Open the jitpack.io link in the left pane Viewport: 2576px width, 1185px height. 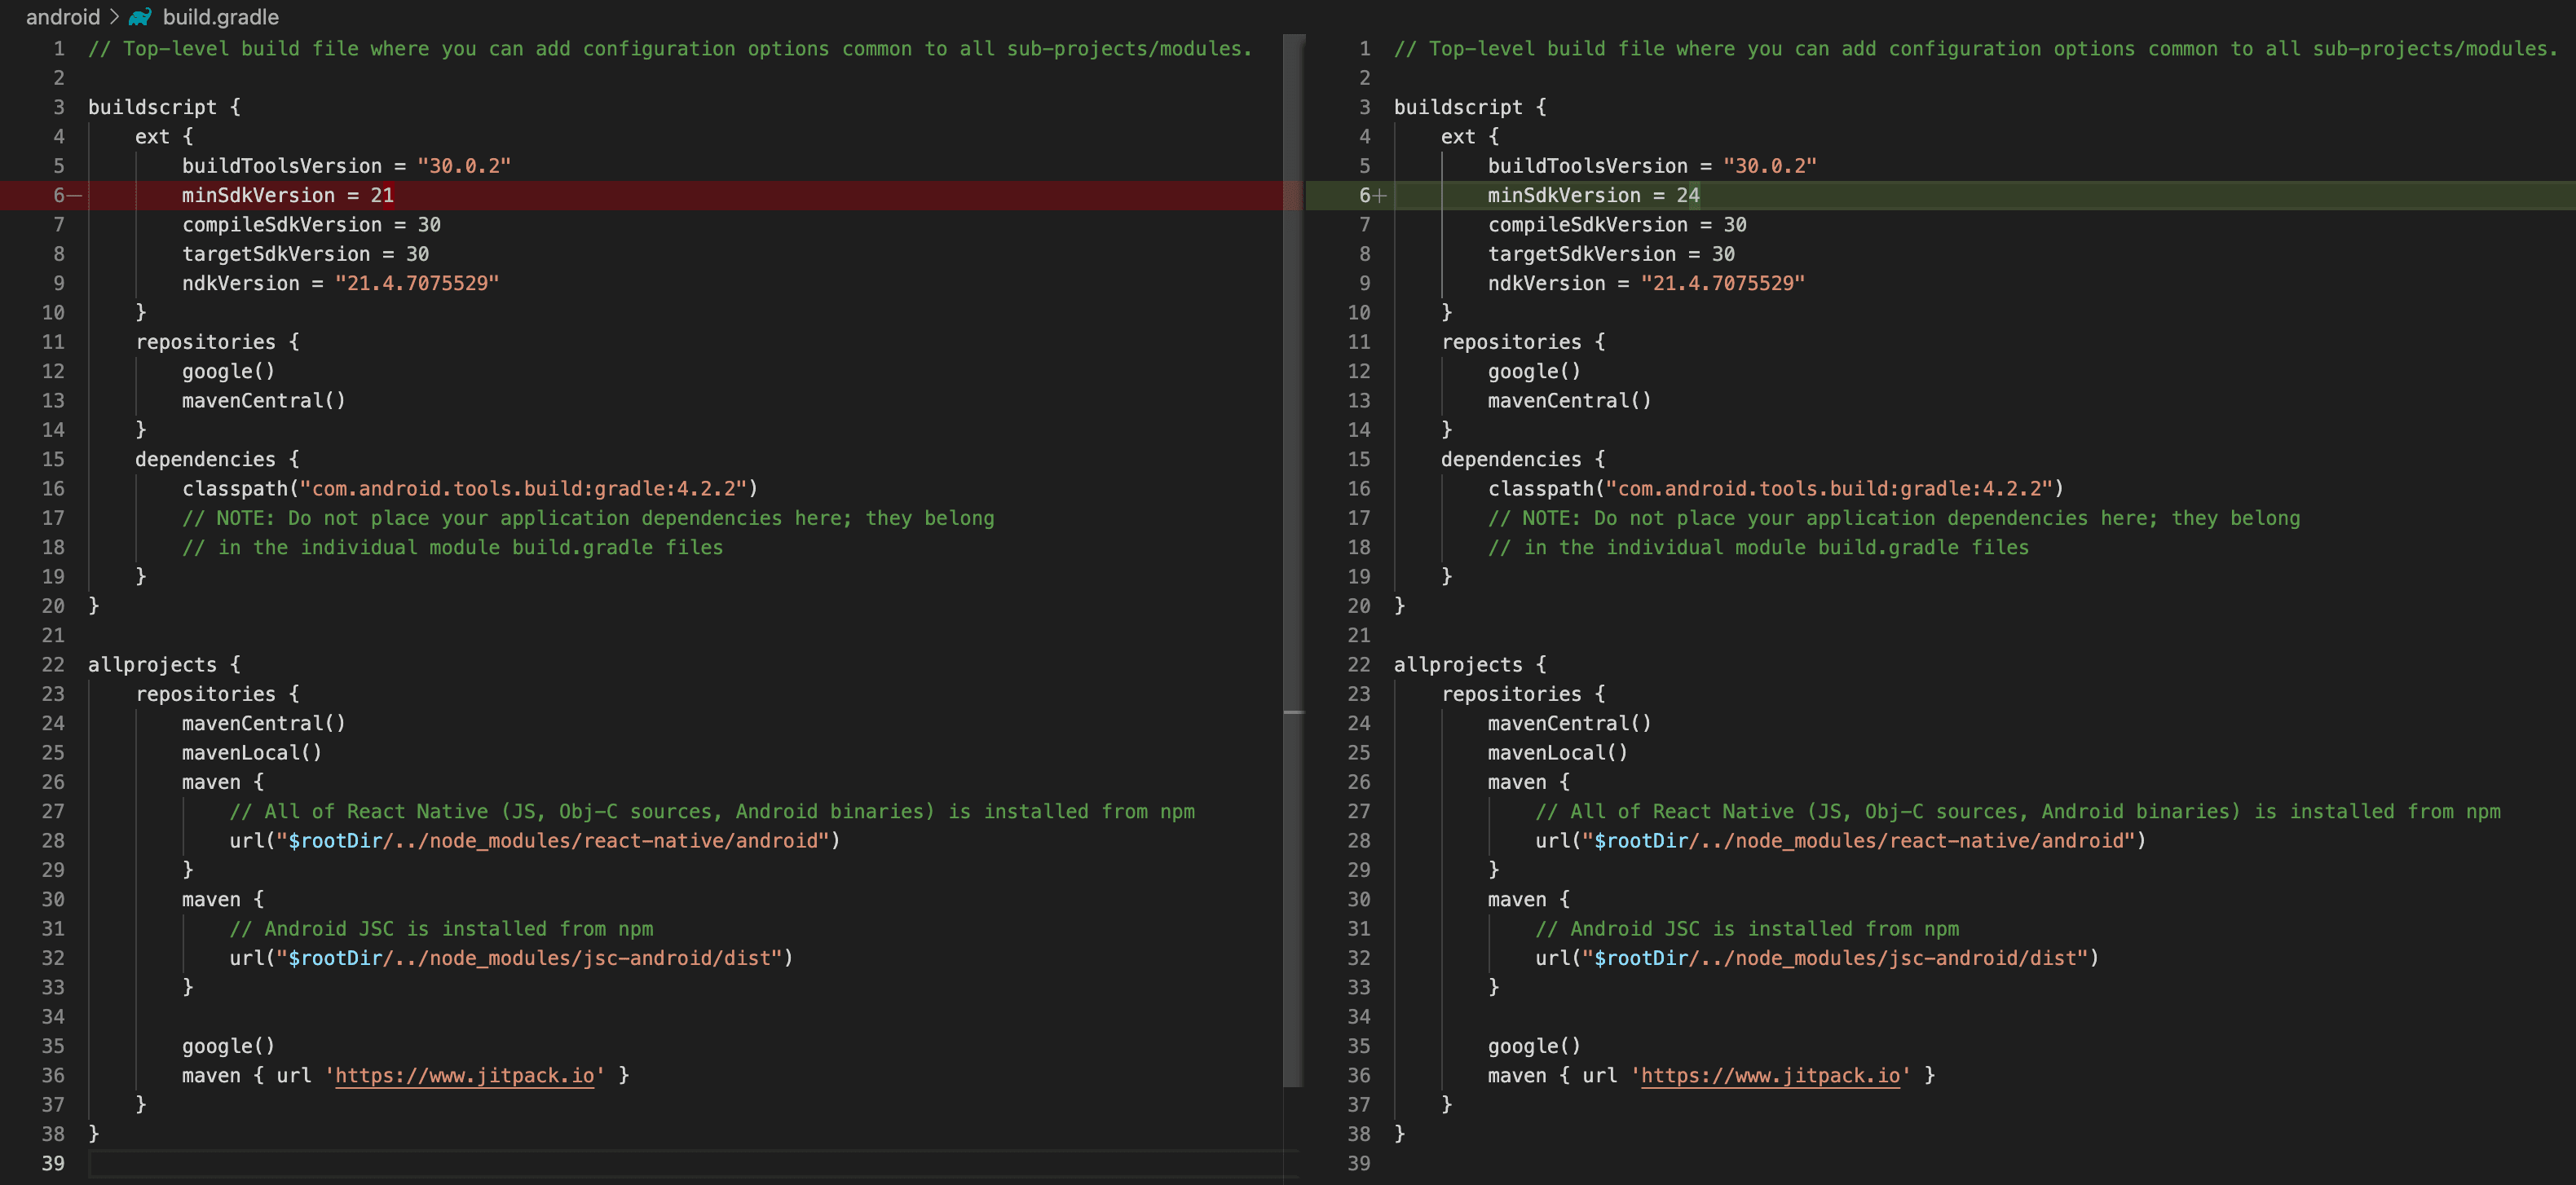tap(464, 1075)
